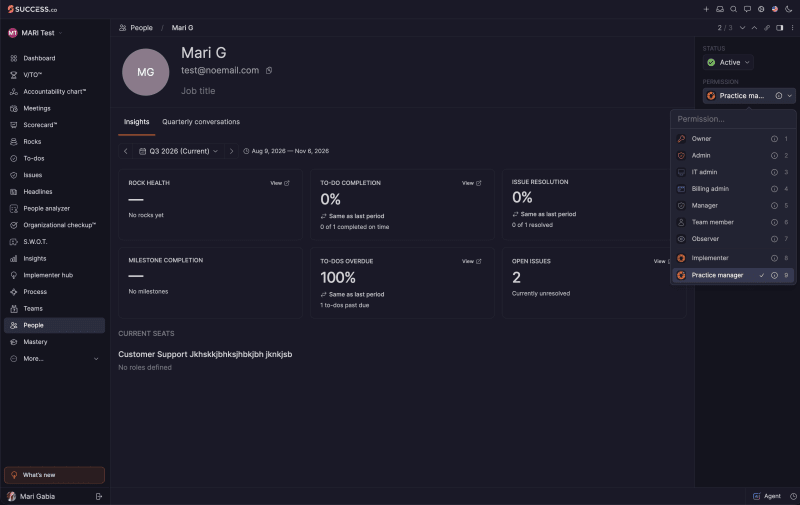Screen dimensions: 800x505
Task: Open Implementer hub in the sidebar
Action: pos(54,275)
